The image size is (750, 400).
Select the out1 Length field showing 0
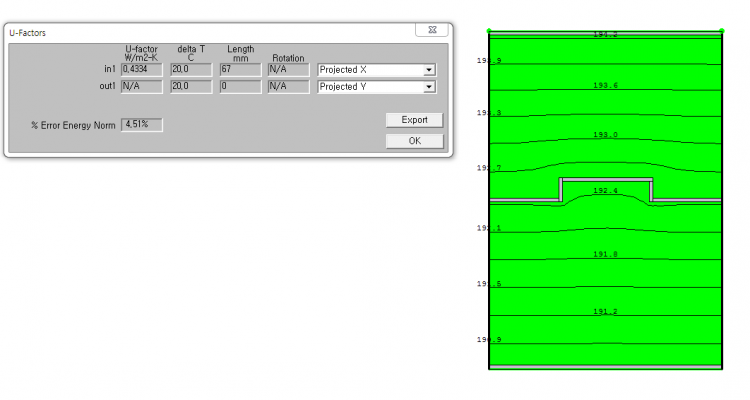[240, 87]
